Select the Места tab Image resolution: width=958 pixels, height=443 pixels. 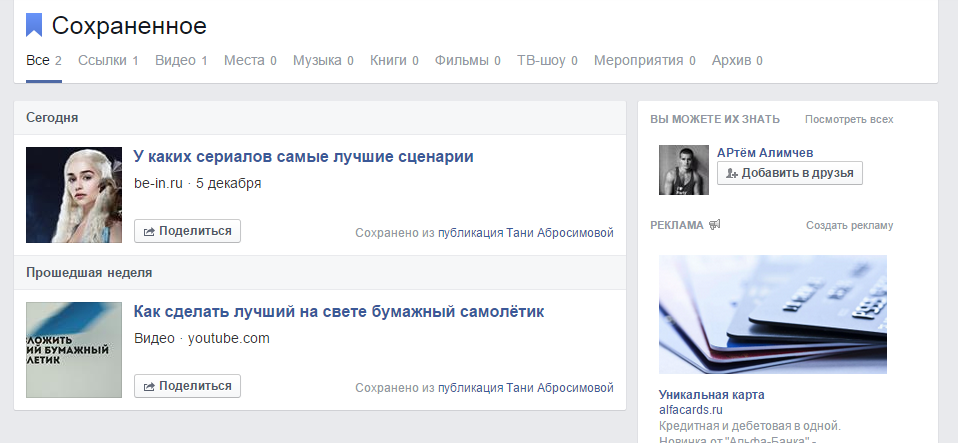[x=250, y=60]
